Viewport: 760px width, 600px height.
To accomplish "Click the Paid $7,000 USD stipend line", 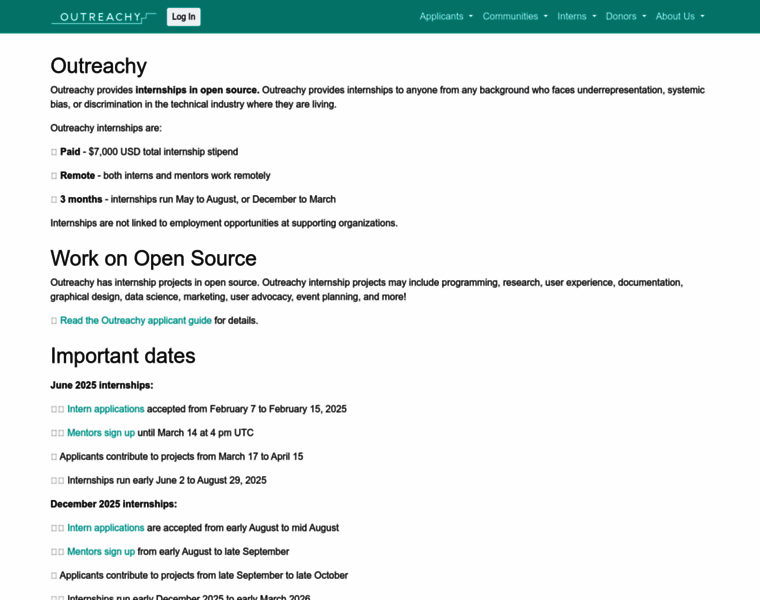I will 144,152.
